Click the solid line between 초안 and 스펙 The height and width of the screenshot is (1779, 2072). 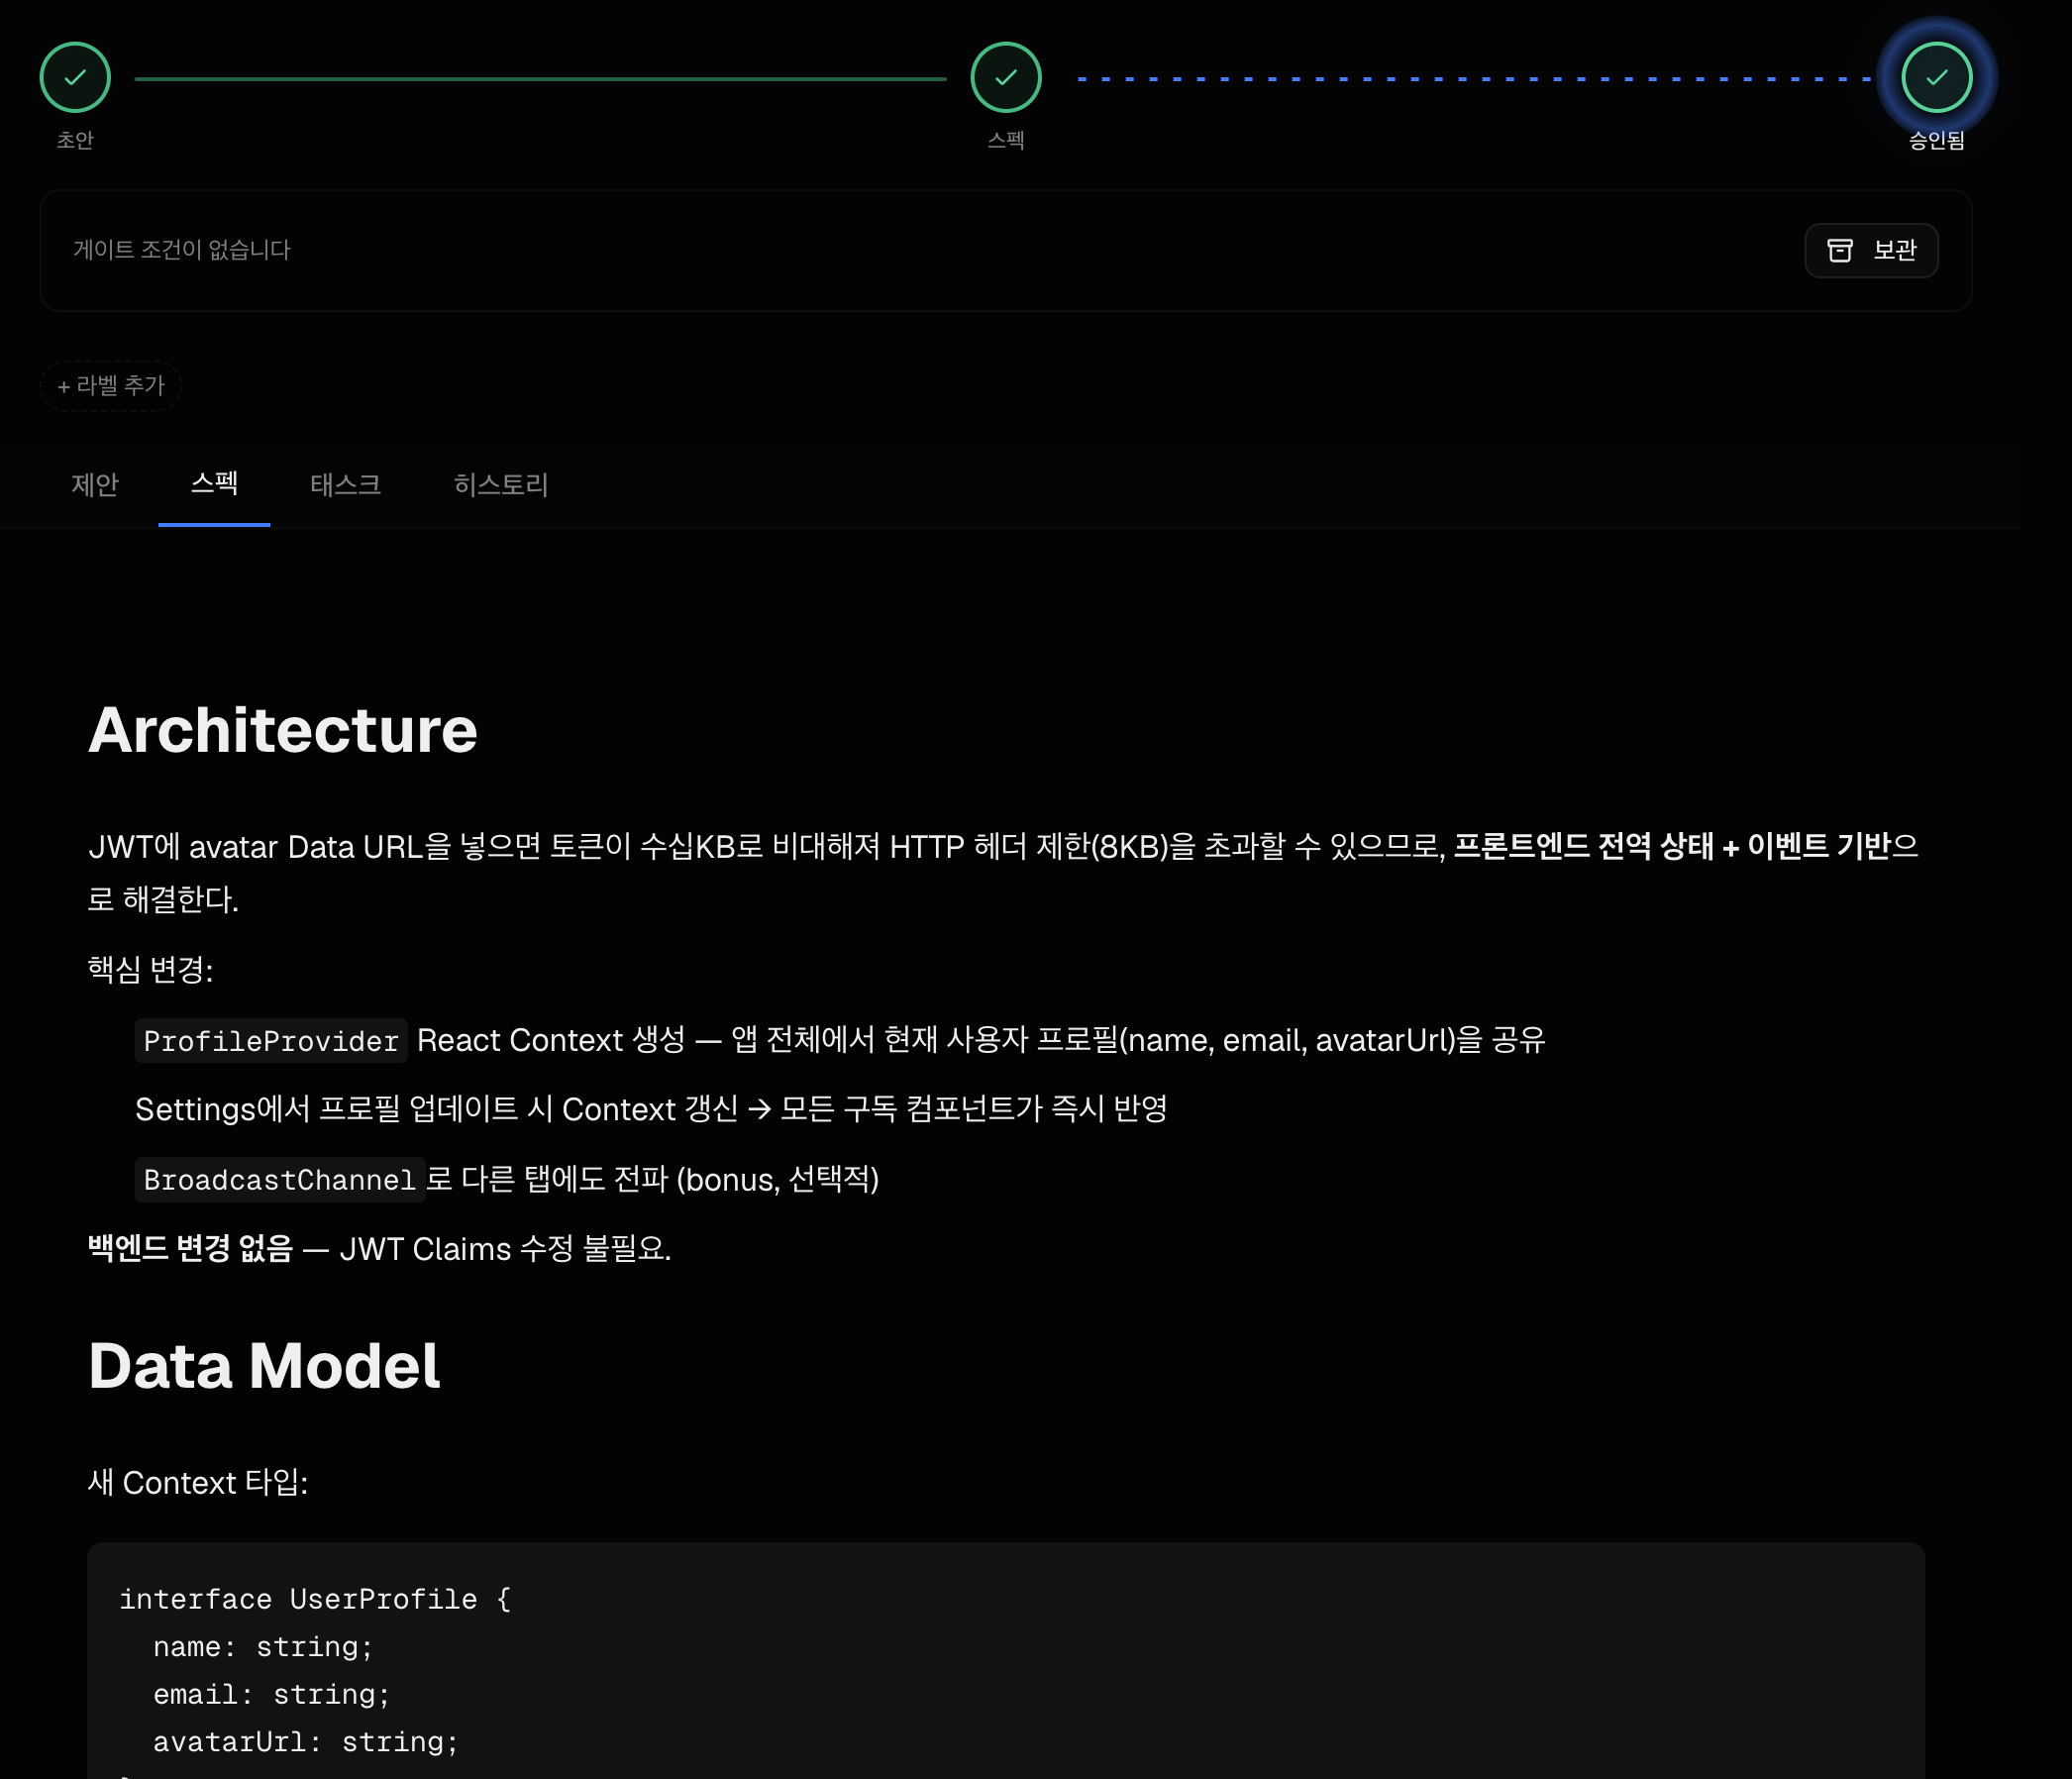pos(540,76)
